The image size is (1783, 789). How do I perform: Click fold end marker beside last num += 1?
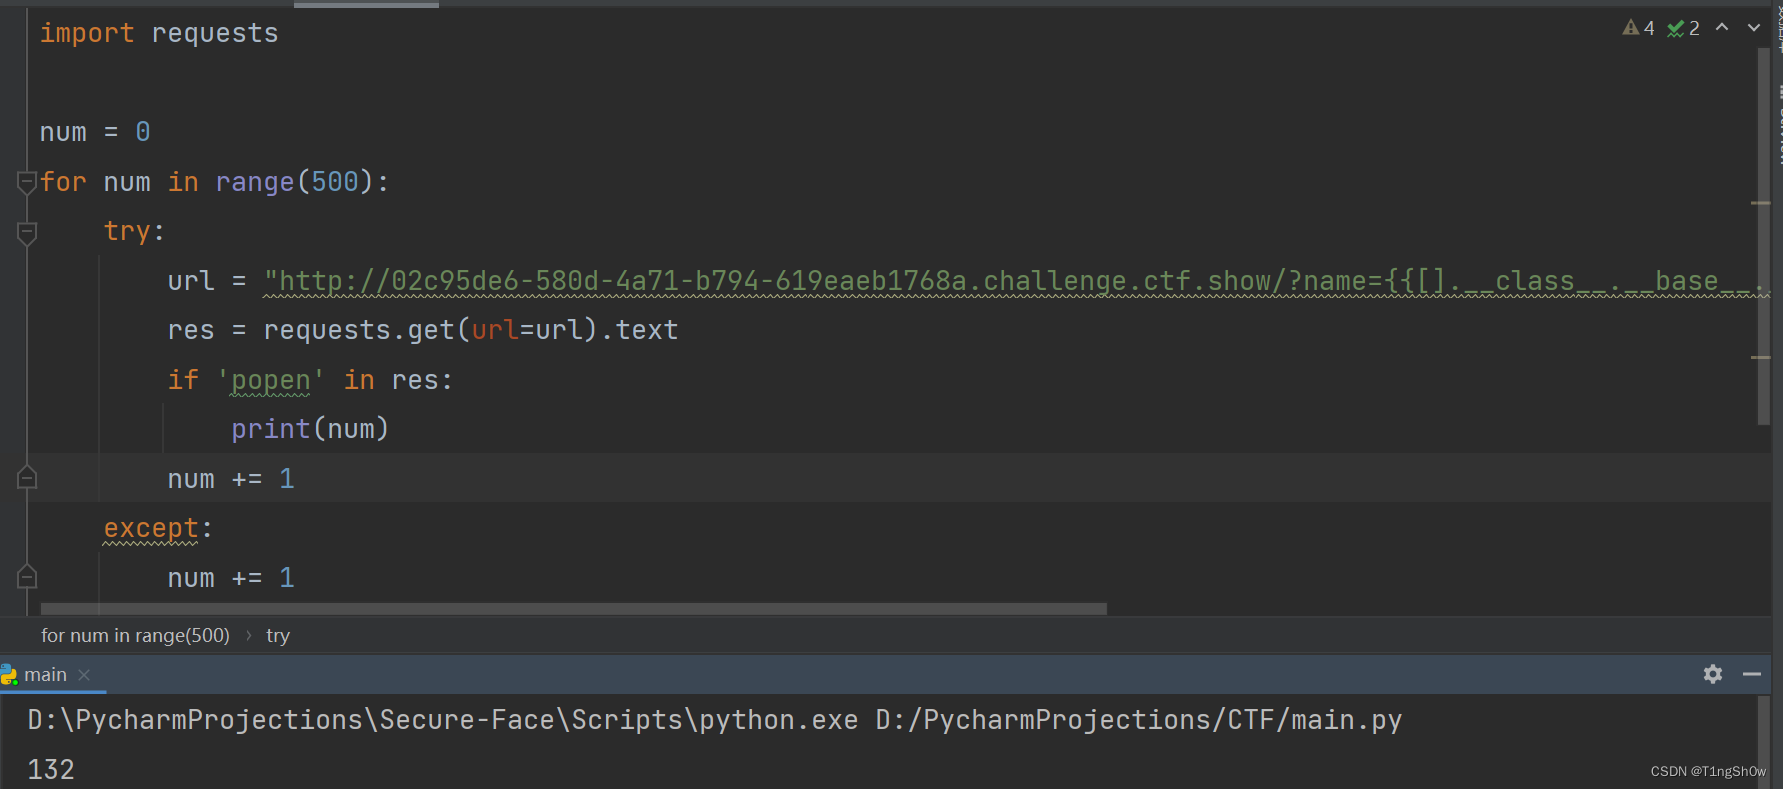click(27, 577)
